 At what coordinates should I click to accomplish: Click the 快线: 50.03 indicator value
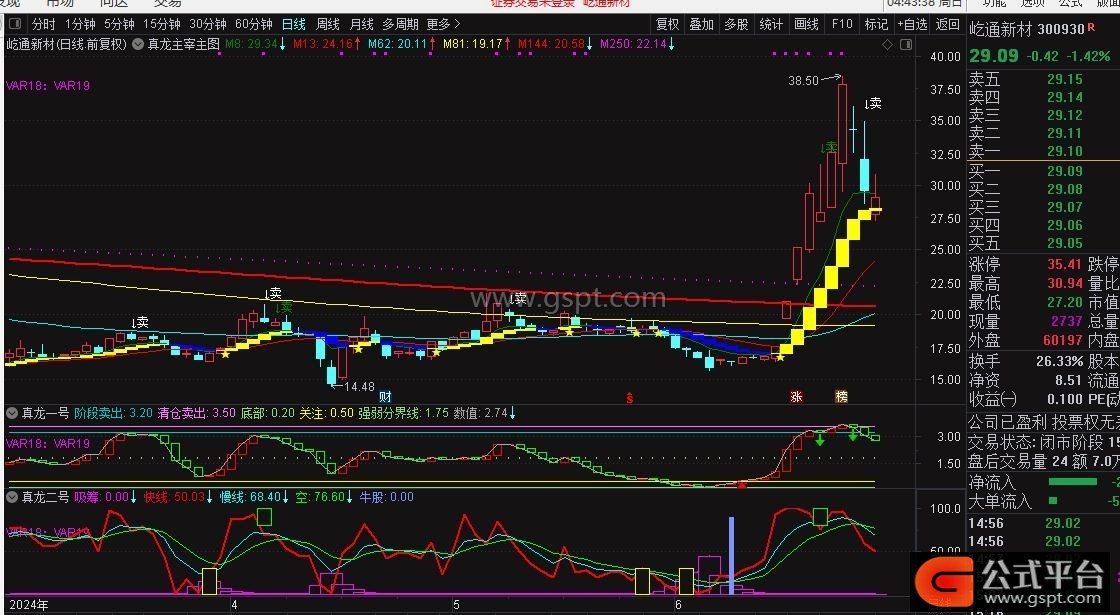(179, 497)
